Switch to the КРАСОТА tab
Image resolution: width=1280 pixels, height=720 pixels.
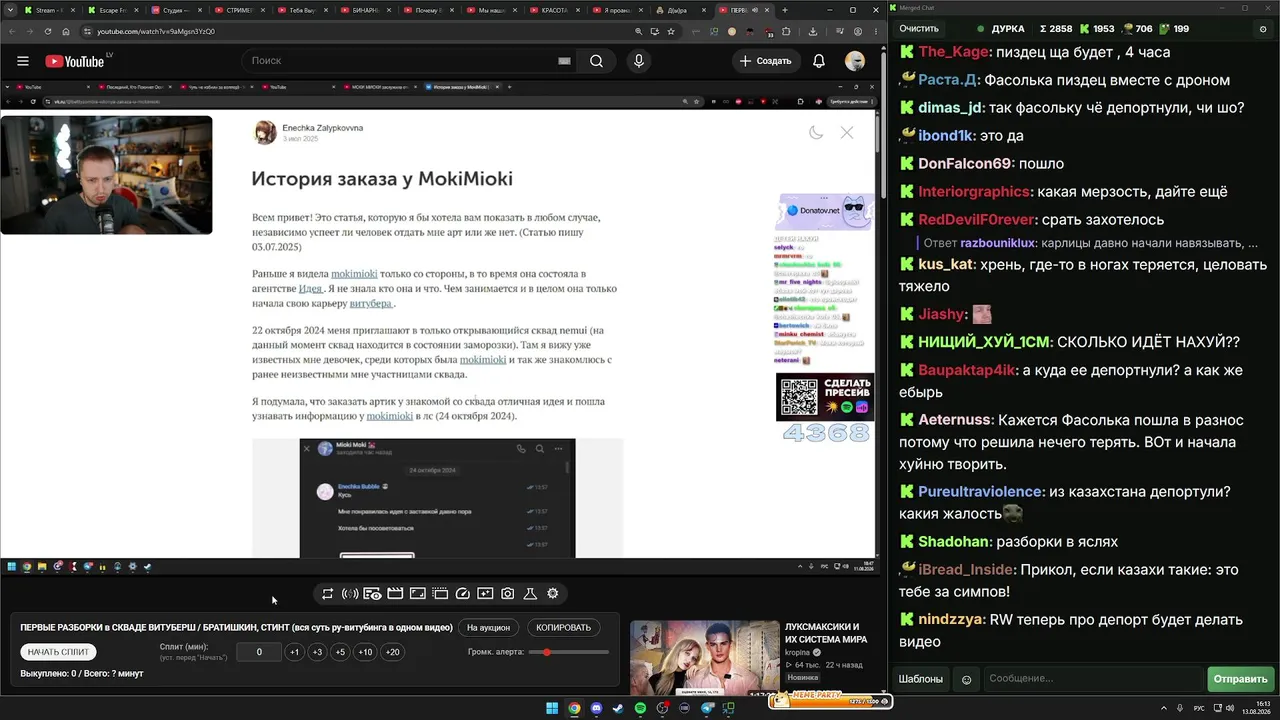553,10
